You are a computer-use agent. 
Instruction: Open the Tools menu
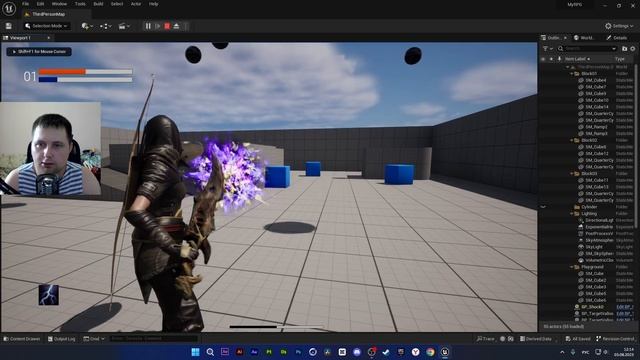(x=80, y=4)
